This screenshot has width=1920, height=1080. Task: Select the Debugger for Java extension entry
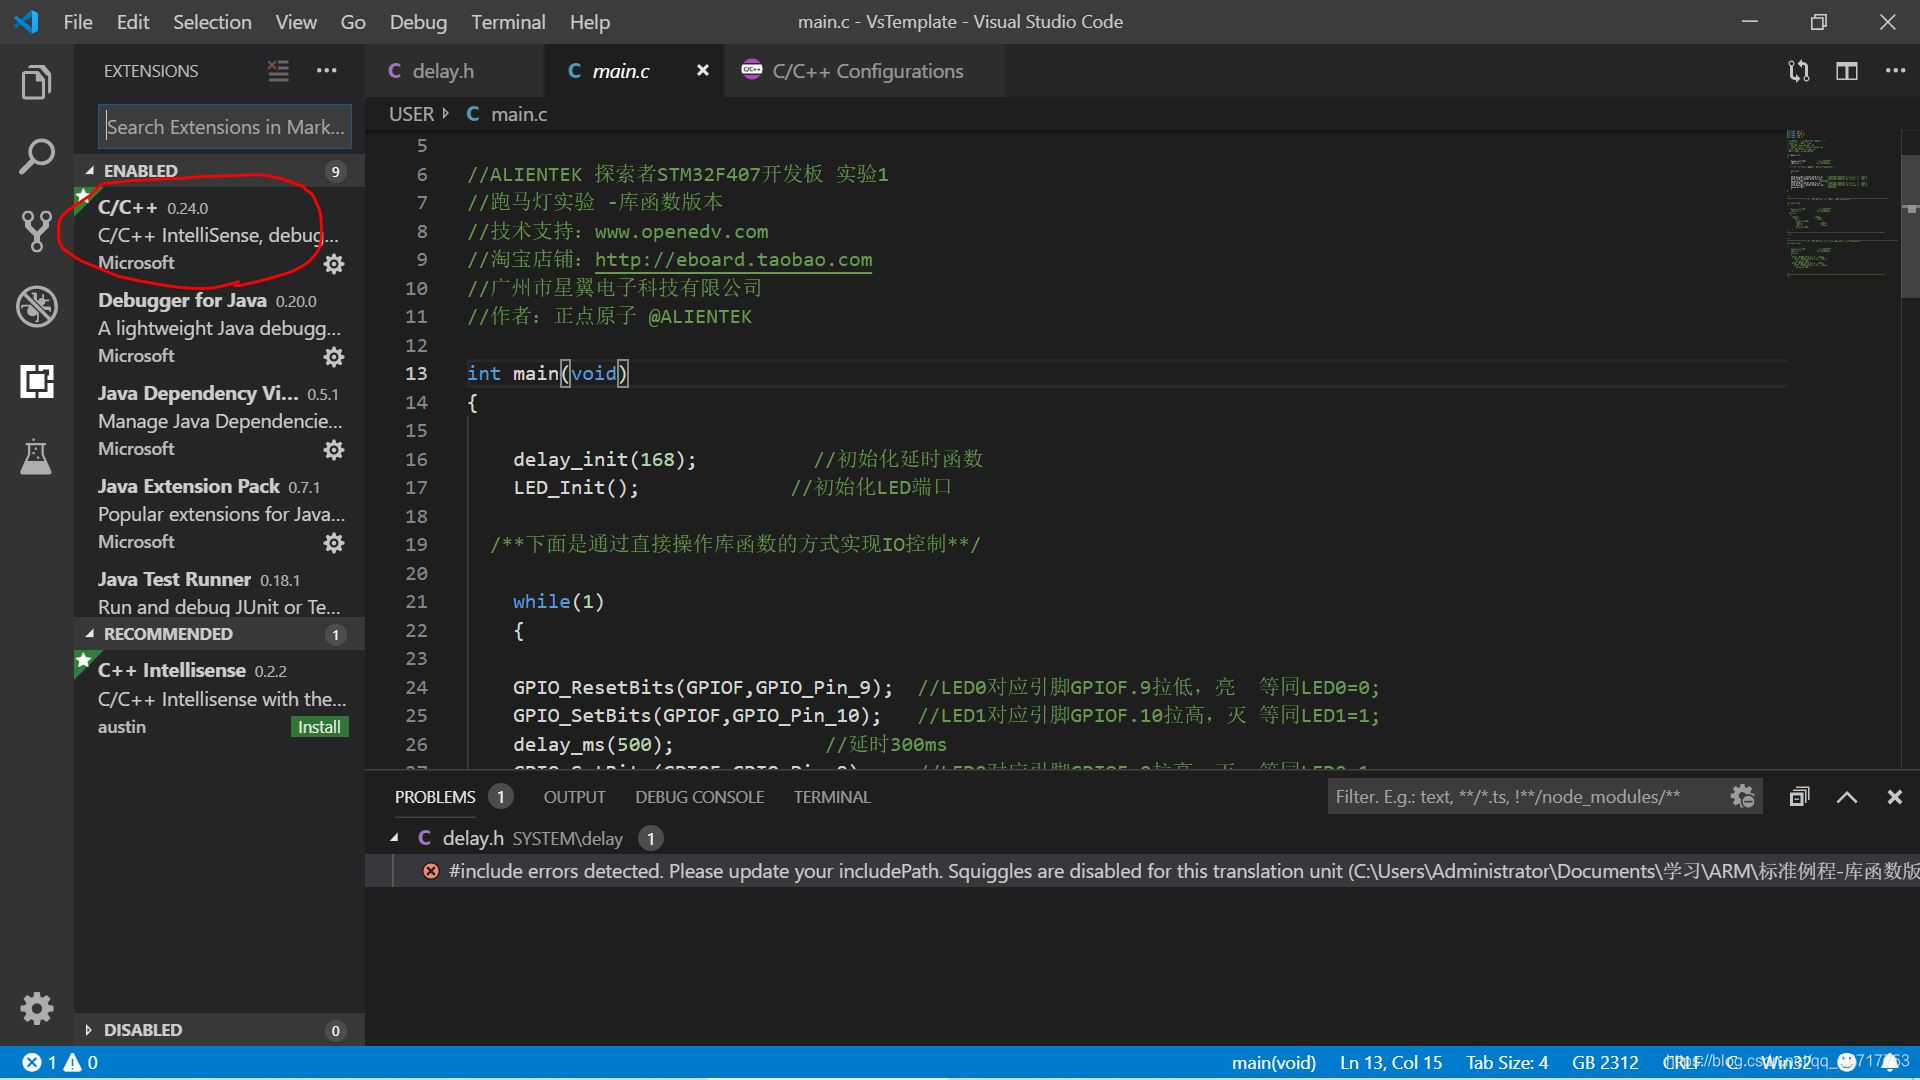coord(219,328)
